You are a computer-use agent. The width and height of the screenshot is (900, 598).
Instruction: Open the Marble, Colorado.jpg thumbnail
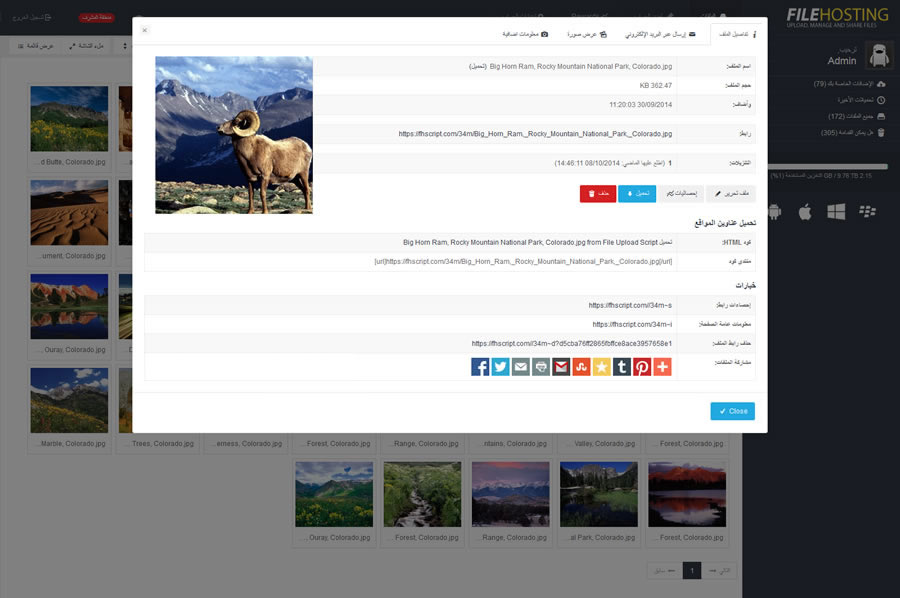pyautogui.click(x=69, y=401)
